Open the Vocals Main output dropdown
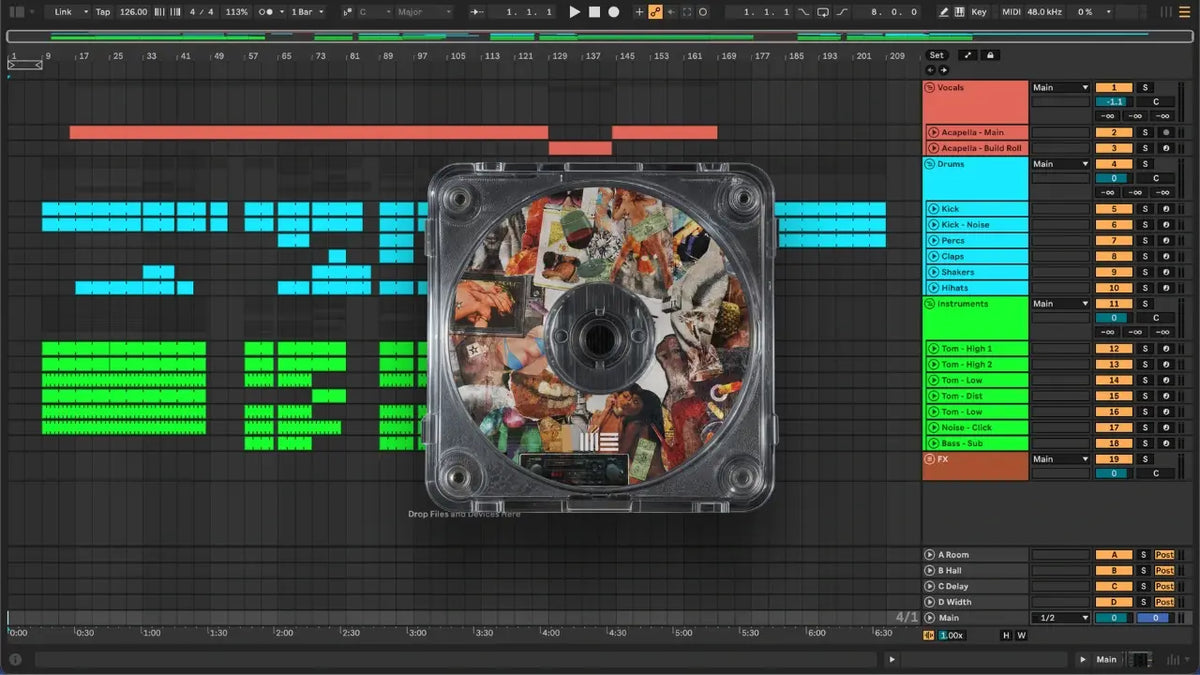This screenshot has width=1200, height=675. tap(1060, 88)
